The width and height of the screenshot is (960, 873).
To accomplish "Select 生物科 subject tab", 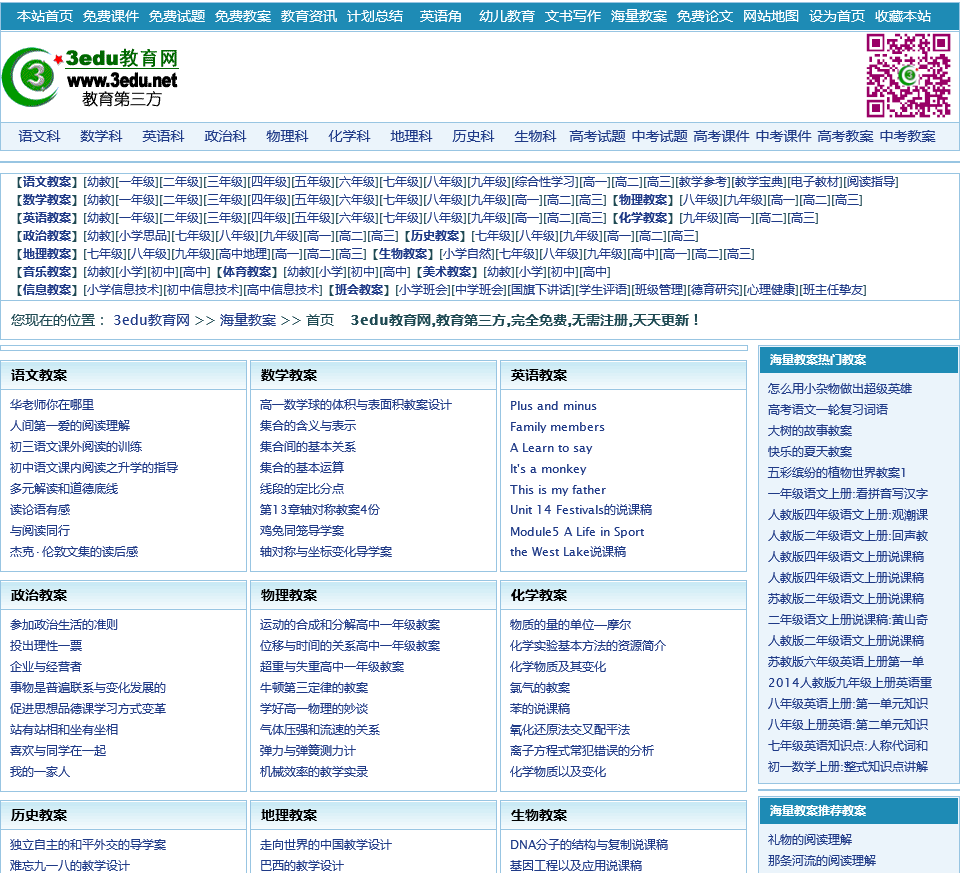I will [535, 136].
